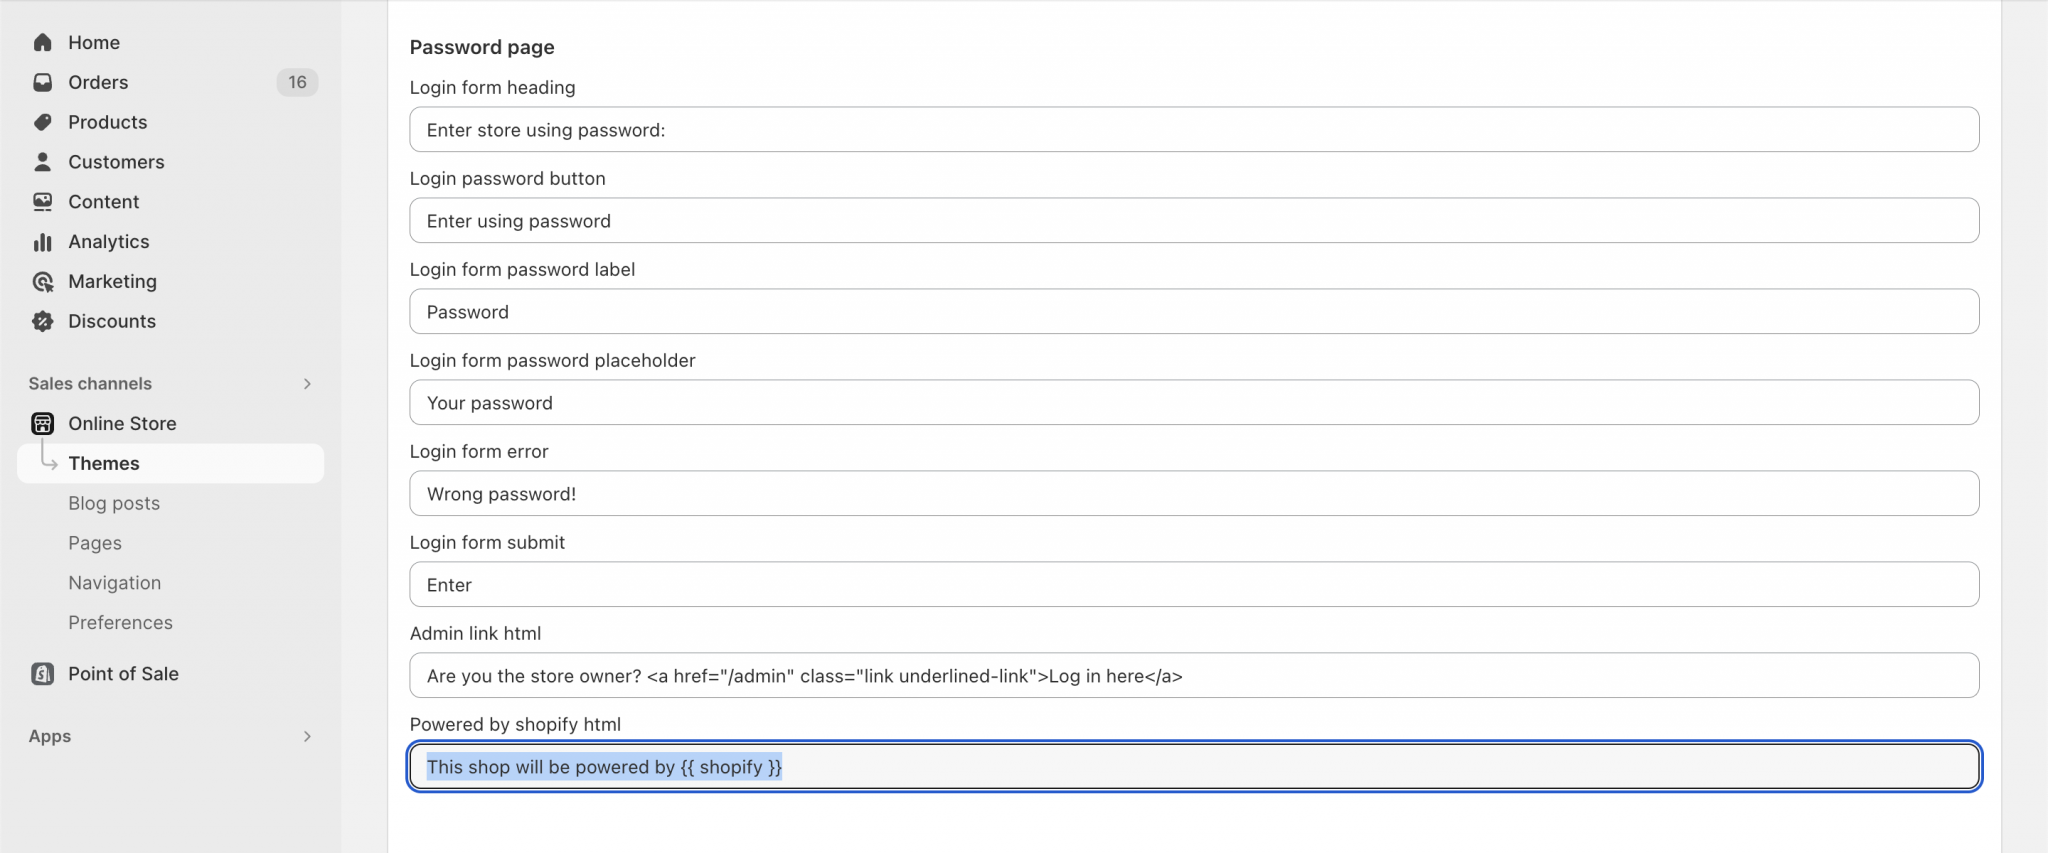Click the Online Store storefront icon

pyautogui.click(x=42, y=424)
